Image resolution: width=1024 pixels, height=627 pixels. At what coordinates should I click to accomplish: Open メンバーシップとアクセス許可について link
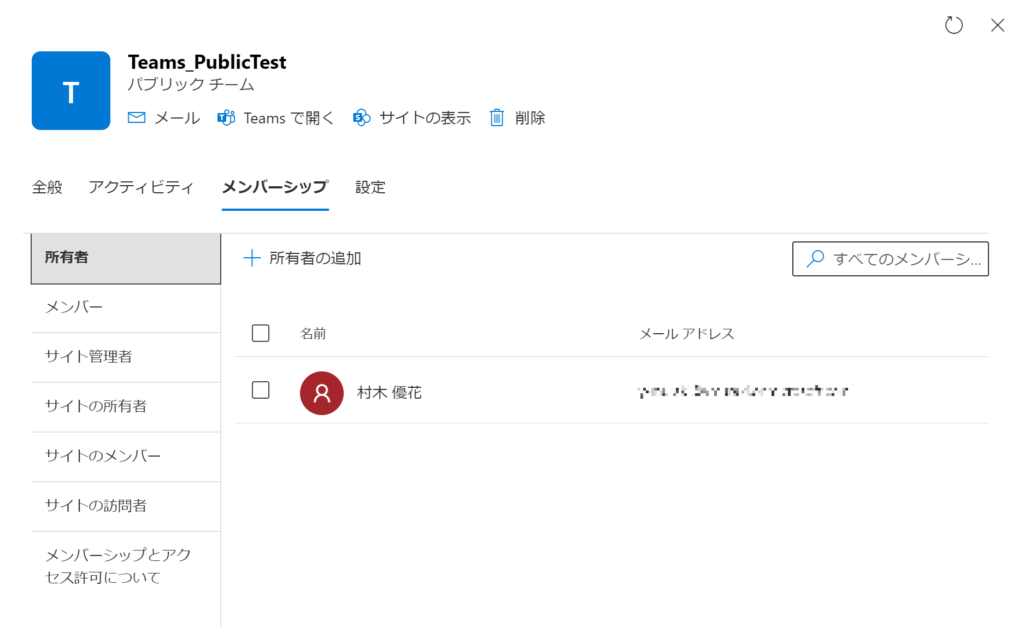tap(118, 566)
